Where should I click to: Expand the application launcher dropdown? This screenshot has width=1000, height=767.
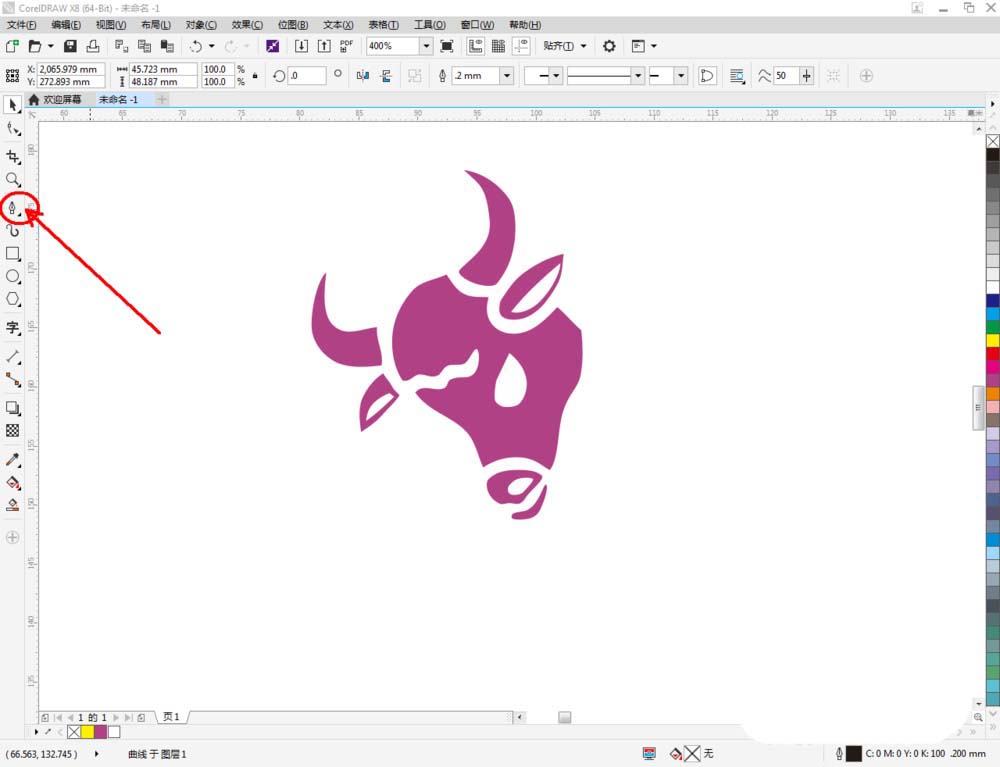(x=654, y=46)
